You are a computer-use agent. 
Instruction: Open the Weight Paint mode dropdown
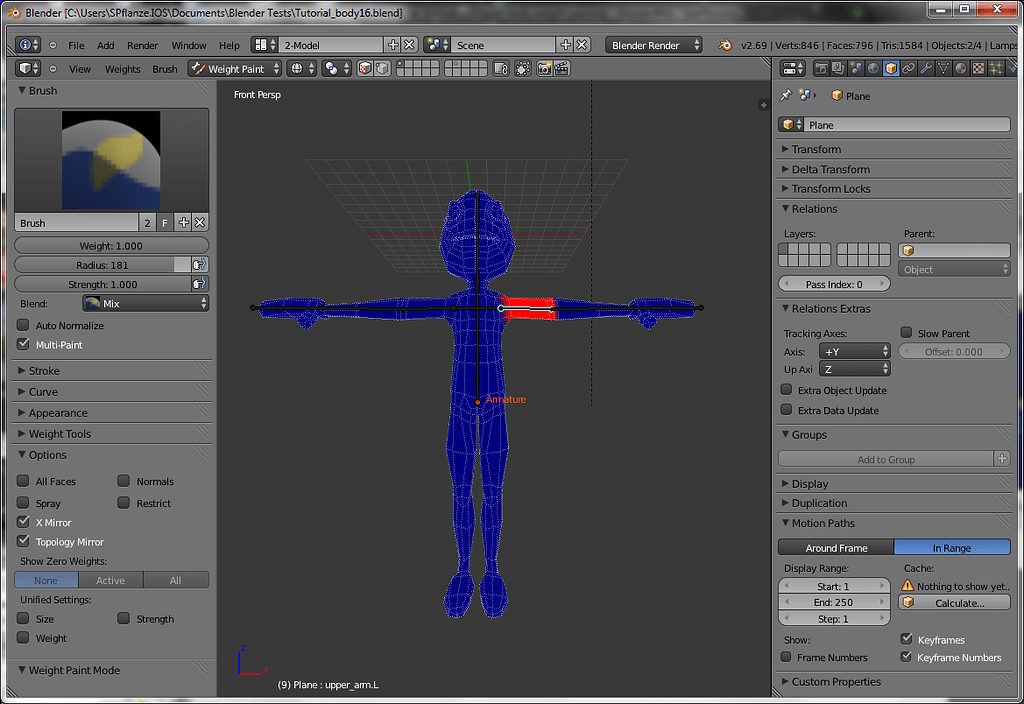(235, 69)
